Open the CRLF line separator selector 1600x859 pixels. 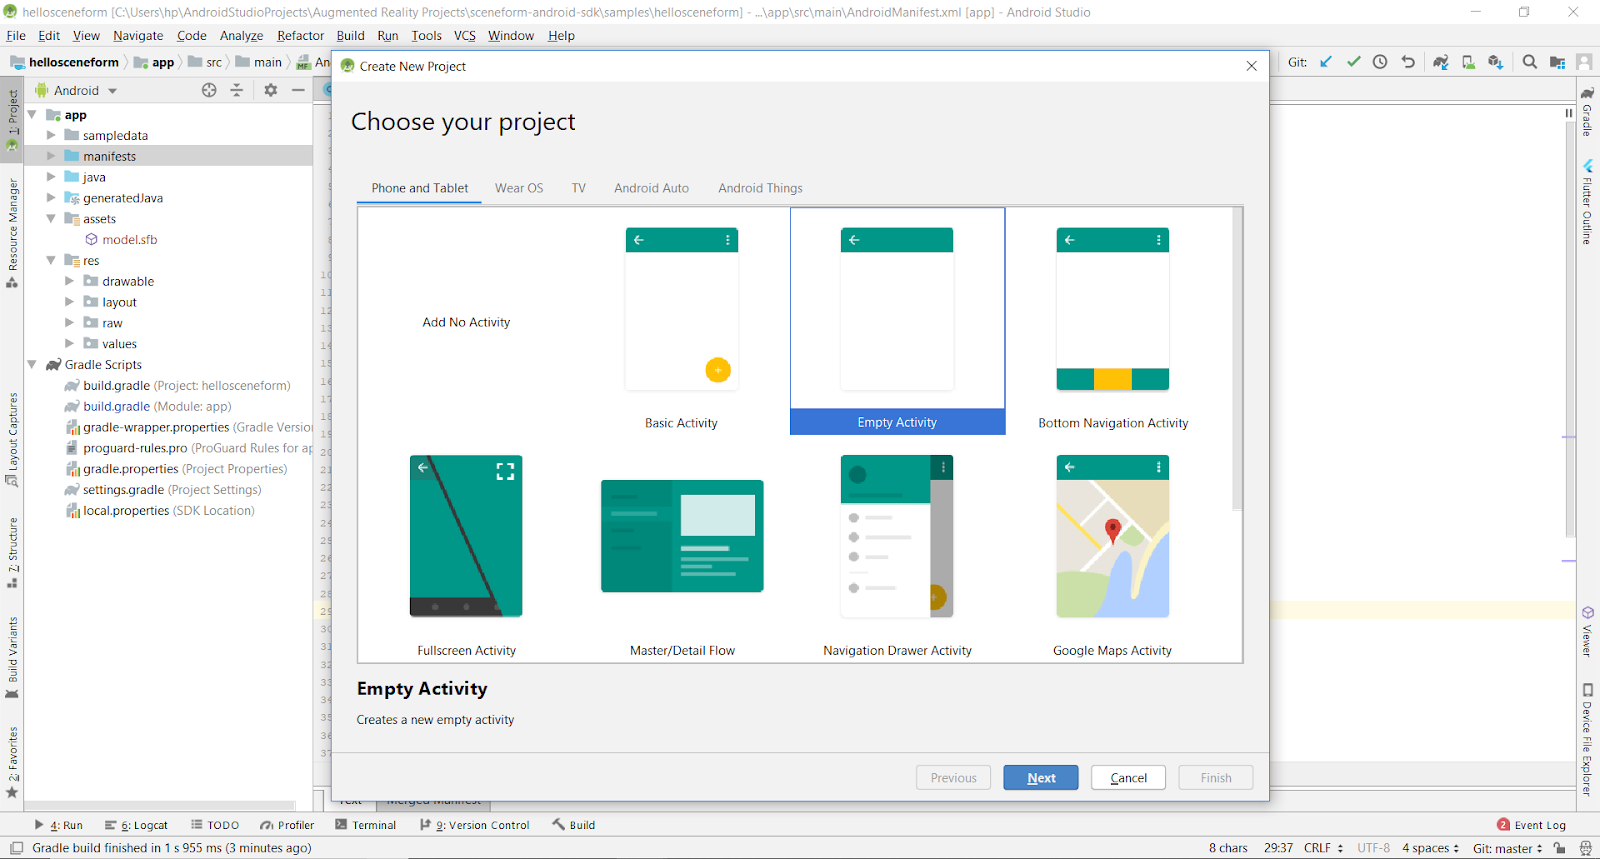point(1324,848)
